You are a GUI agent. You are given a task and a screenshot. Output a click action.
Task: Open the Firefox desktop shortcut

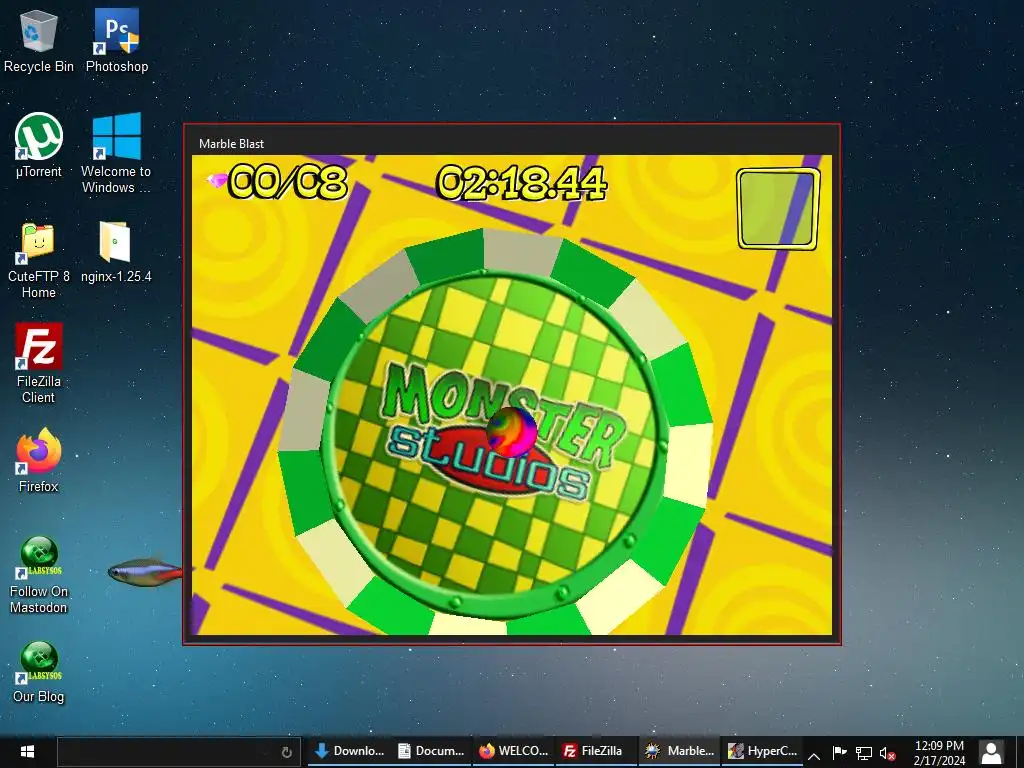(x=39, y=460)
